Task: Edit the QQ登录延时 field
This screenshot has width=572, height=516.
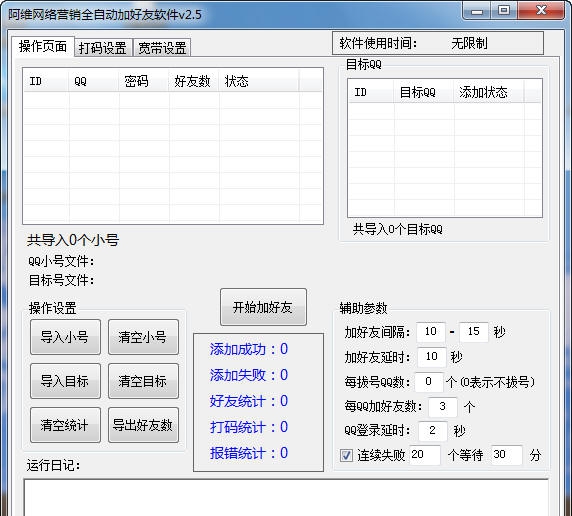Action: pyautogui.click(x=433, y=431)
